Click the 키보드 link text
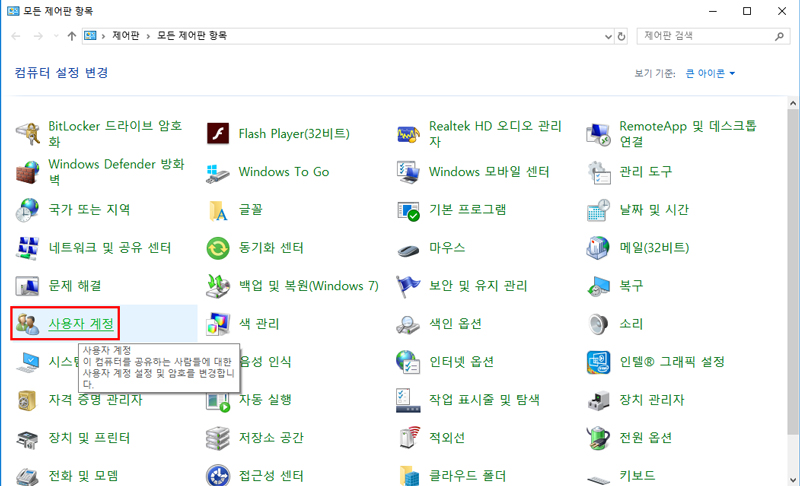Screen dimensions: 800x486 [637, 476]
